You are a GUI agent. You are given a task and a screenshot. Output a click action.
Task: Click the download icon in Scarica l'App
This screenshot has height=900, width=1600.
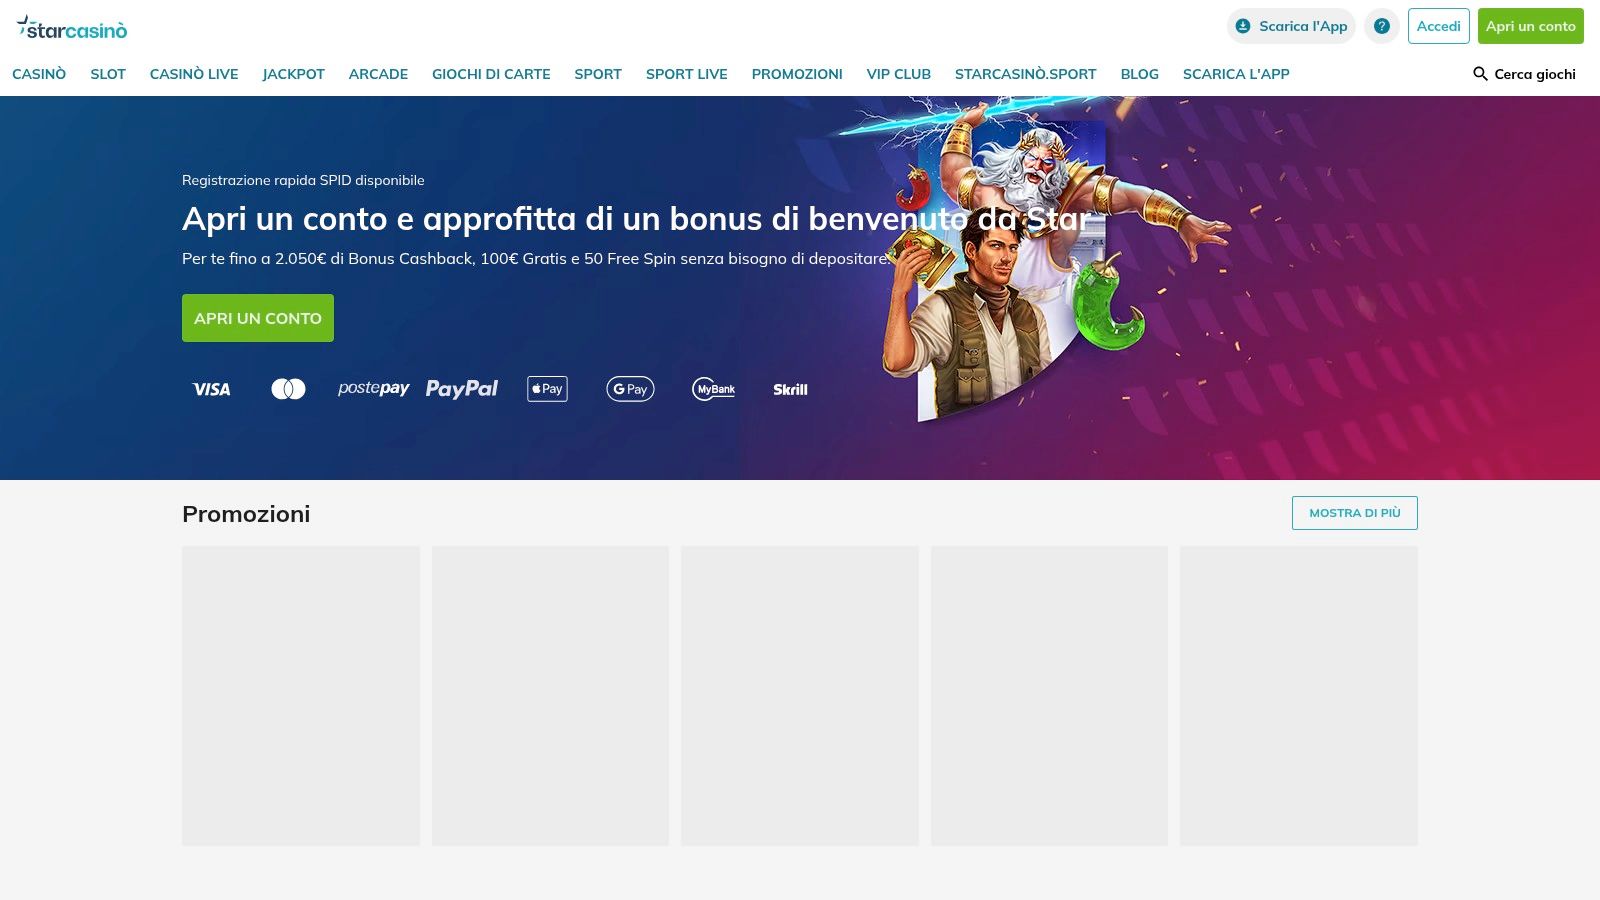(x=1243, y=26)
